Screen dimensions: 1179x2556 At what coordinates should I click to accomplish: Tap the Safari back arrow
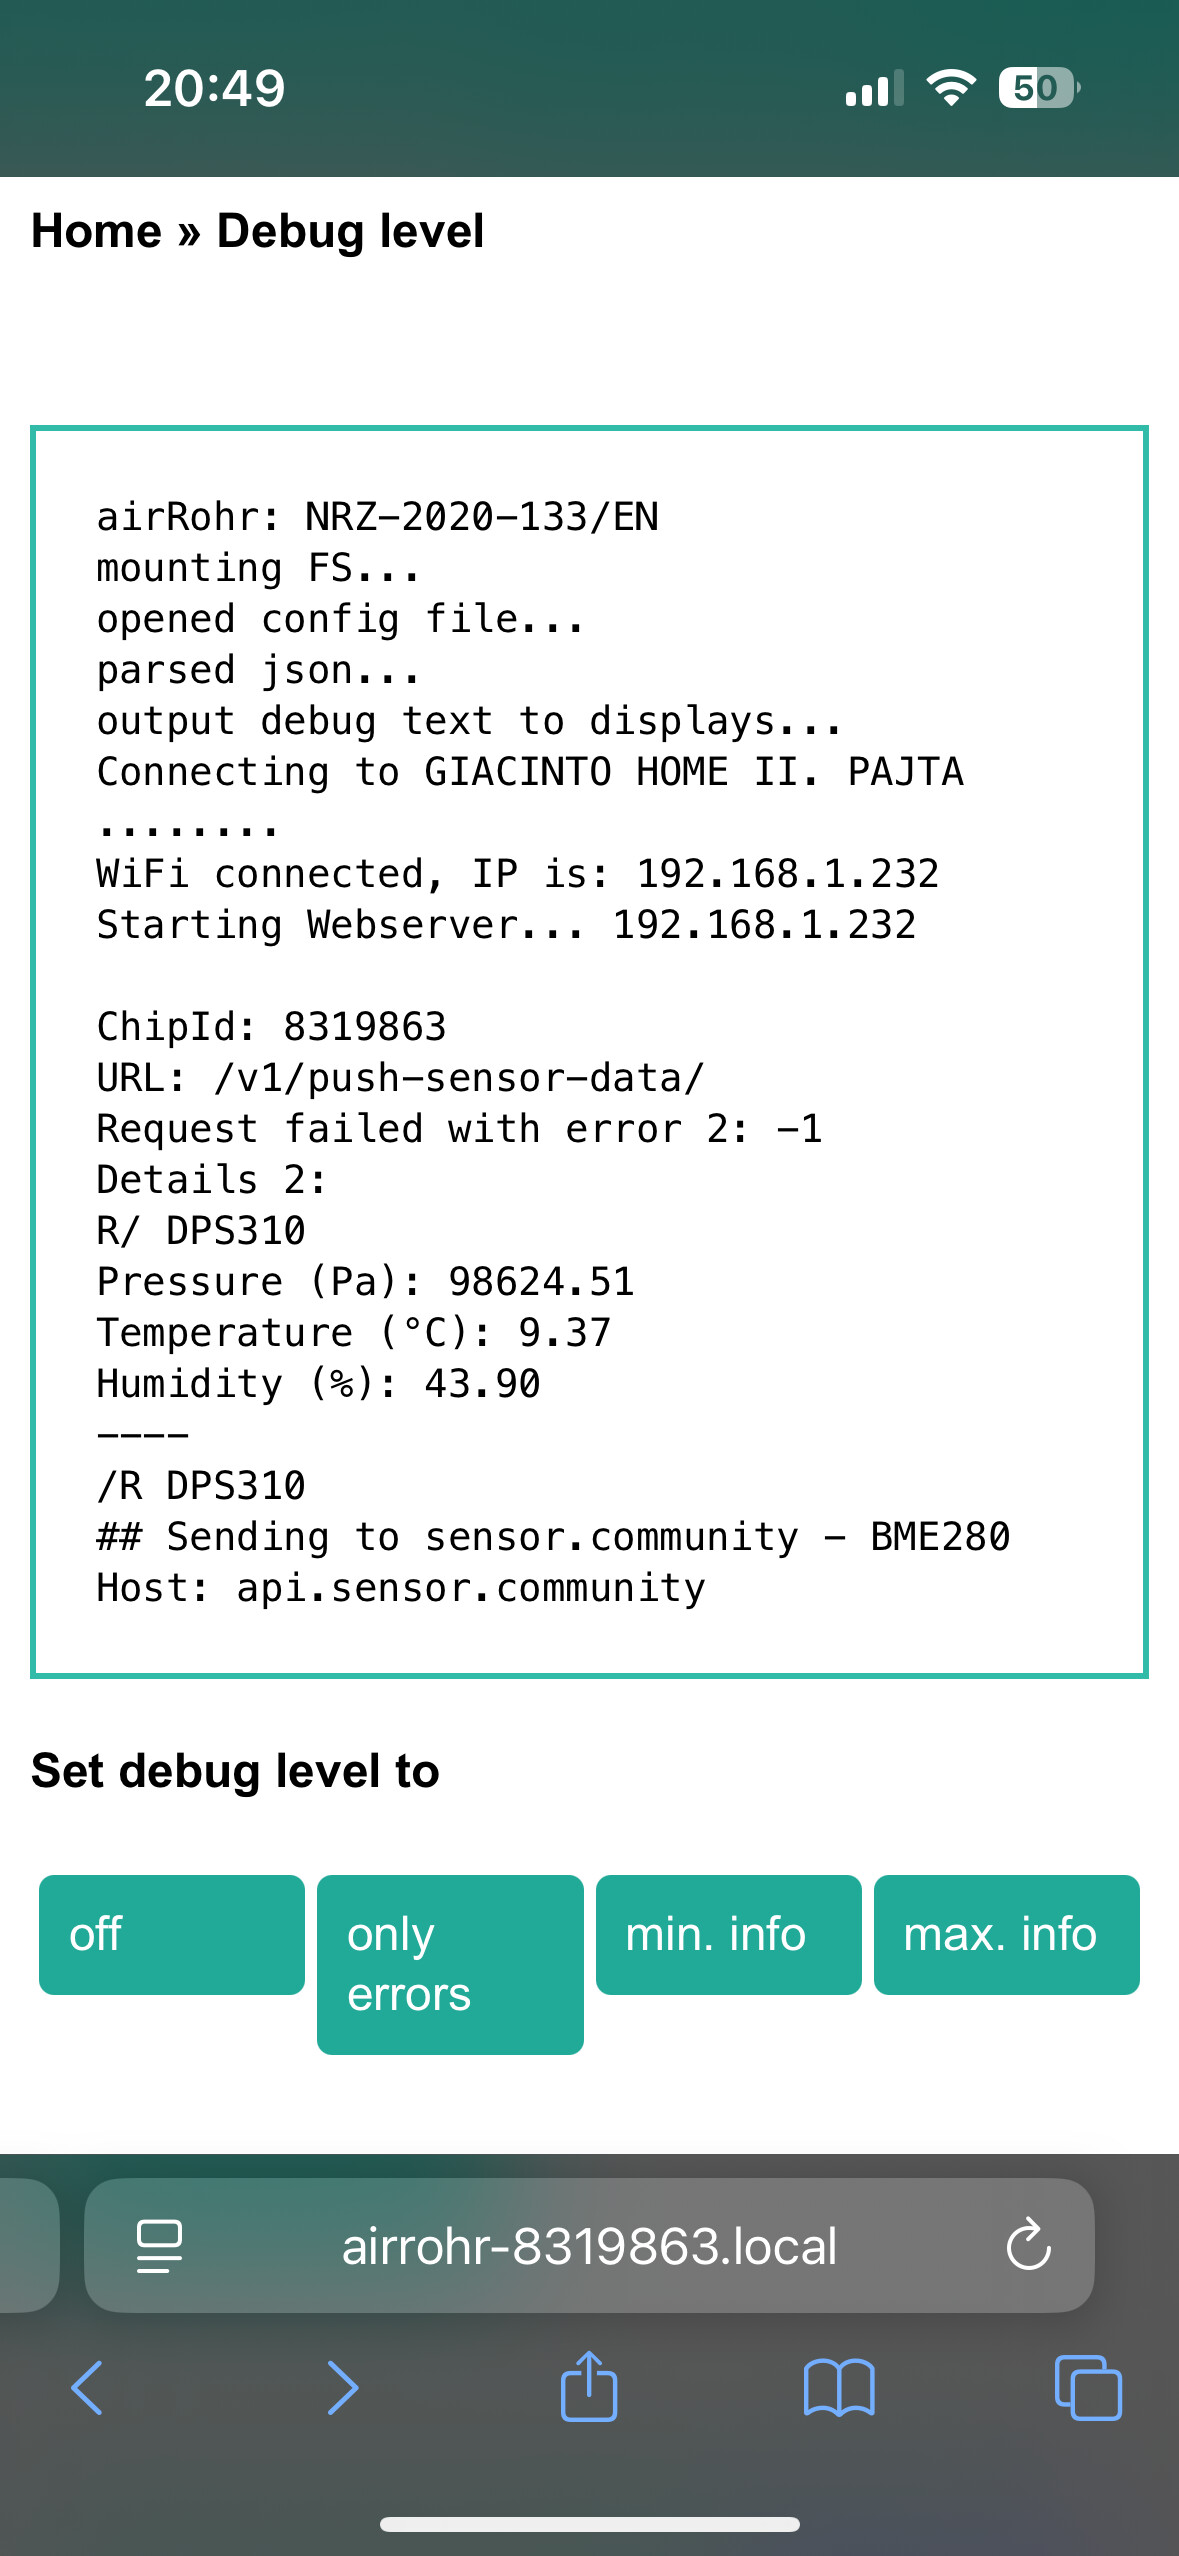[x=87, y=2388]
